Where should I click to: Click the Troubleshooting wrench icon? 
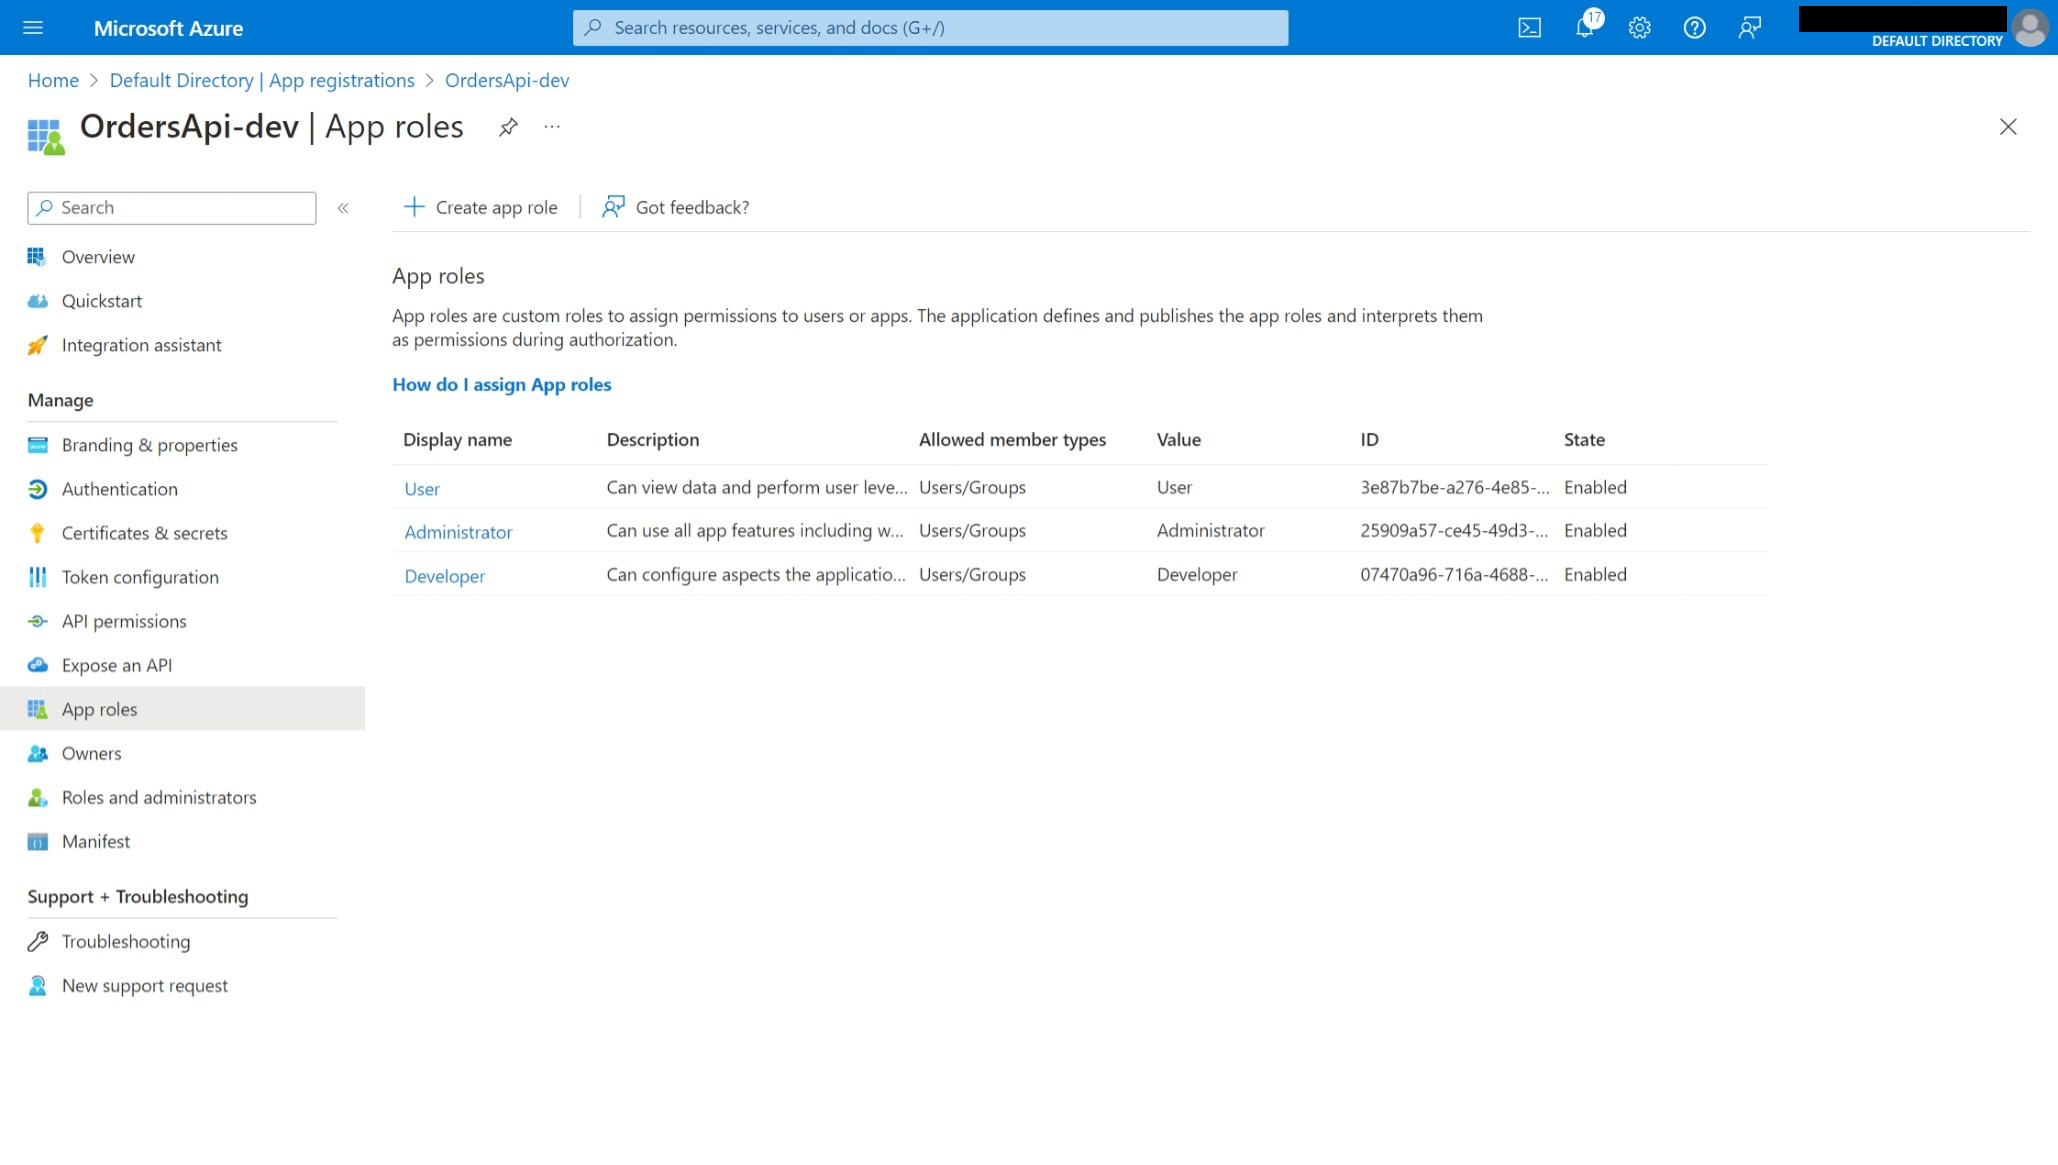point(37,941)
